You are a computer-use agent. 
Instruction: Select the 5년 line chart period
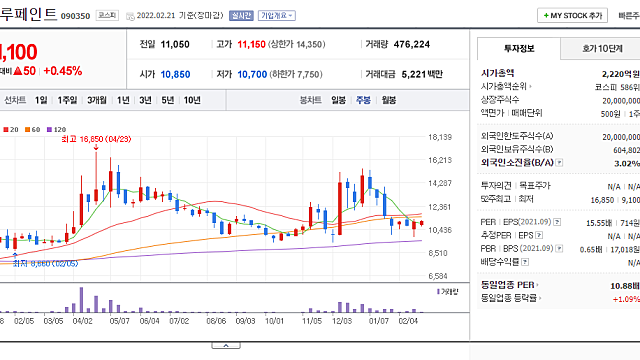click(167, 100)
